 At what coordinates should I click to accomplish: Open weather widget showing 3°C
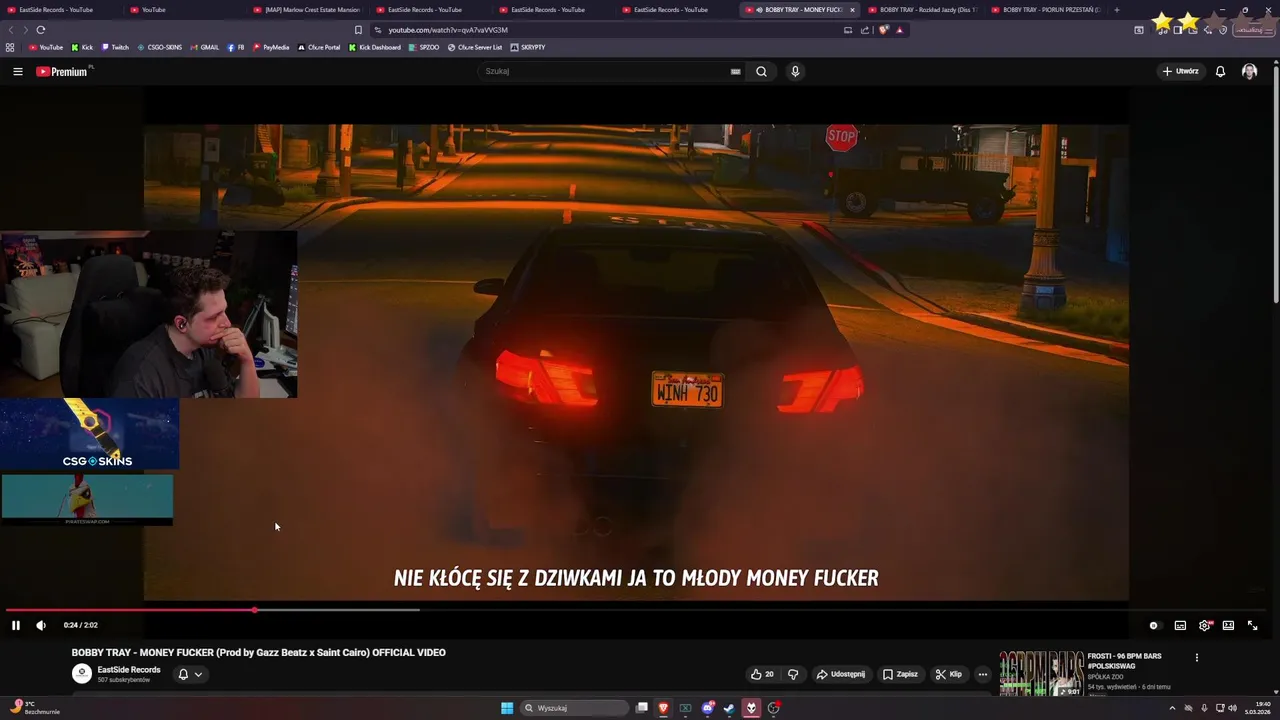[36, 708]
